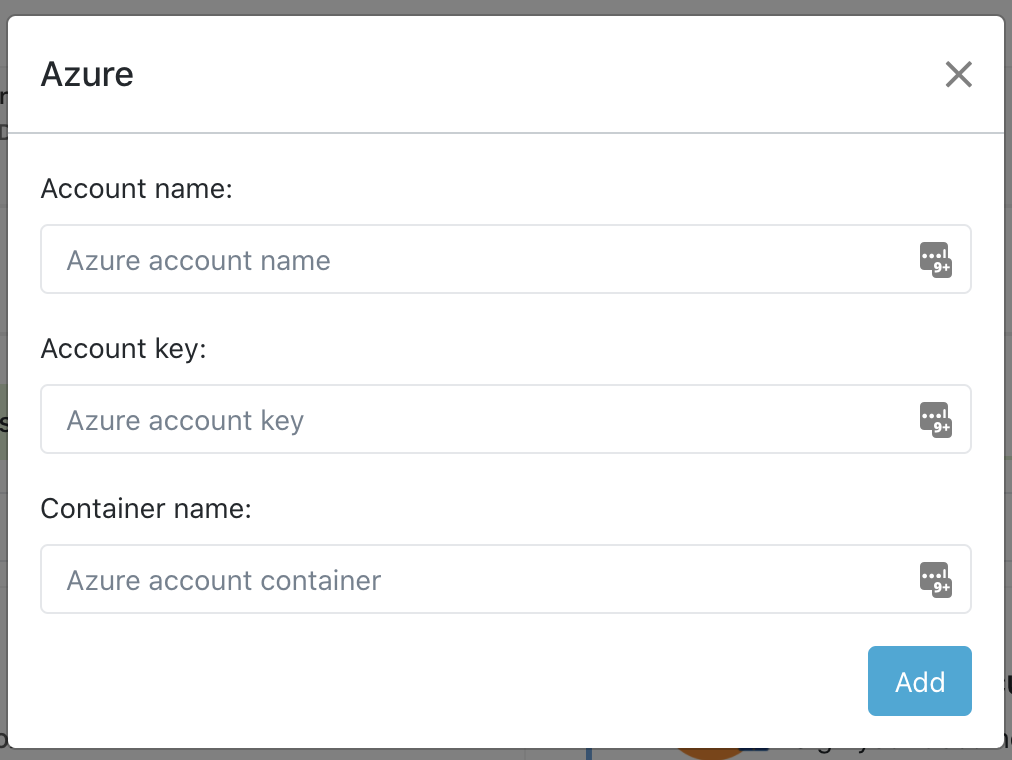1012x760 pixels.
Task: Click the "Account key:" label
Action: (x=122, y=348)
